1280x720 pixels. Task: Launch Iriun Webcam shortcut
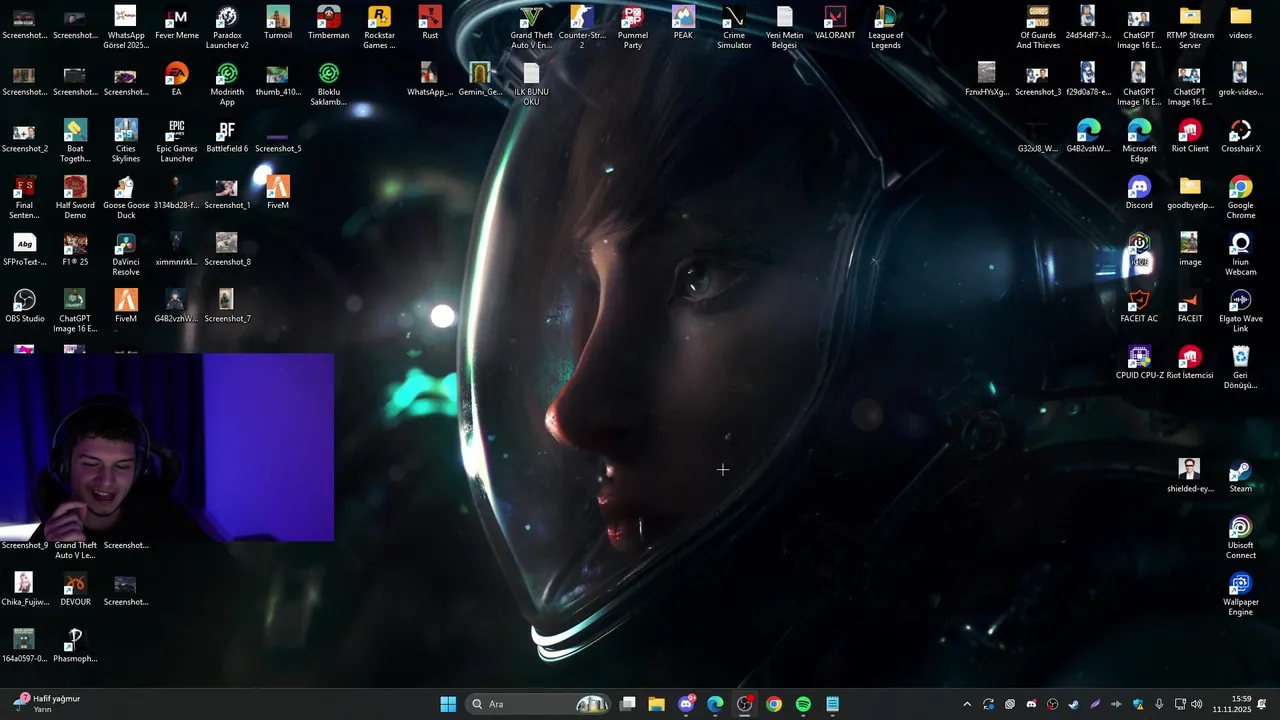click(x=1240, y=255)
